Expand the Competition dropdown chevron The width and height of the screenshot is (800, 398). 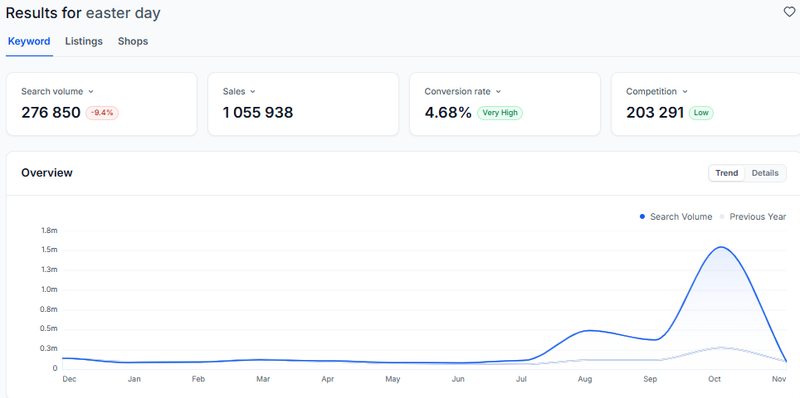[x=685, y=92]
